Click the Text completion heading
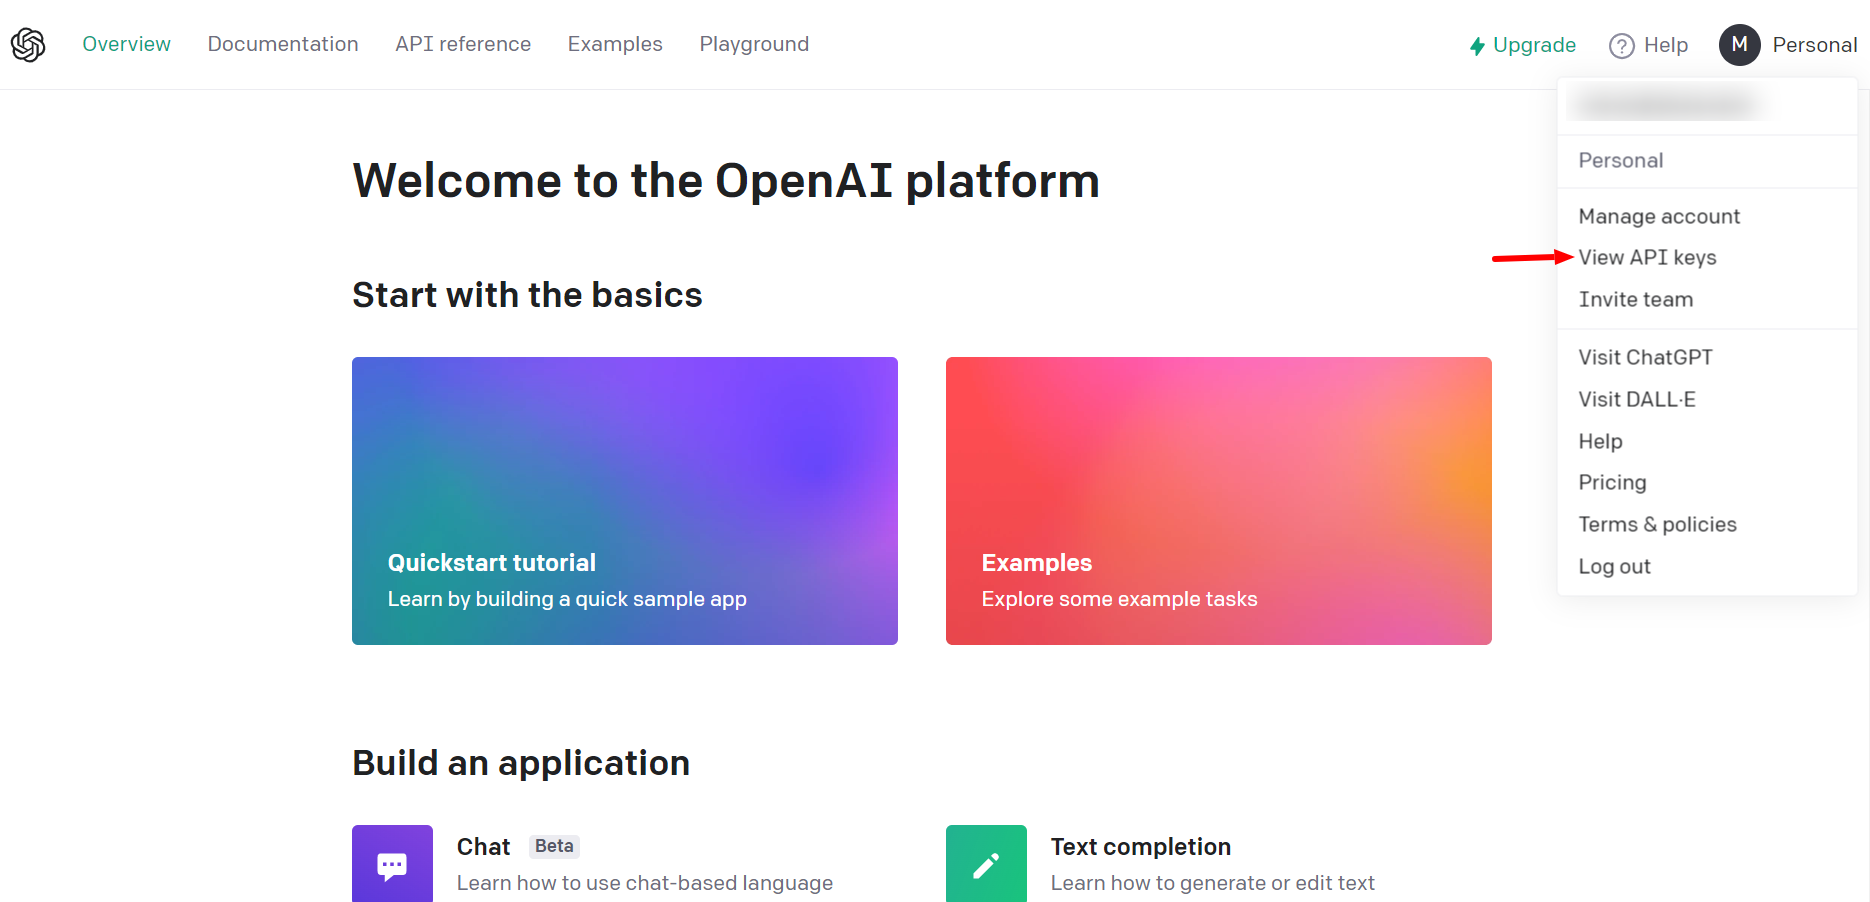Screen dimensions: 1870x902 tap(1140, 847)
